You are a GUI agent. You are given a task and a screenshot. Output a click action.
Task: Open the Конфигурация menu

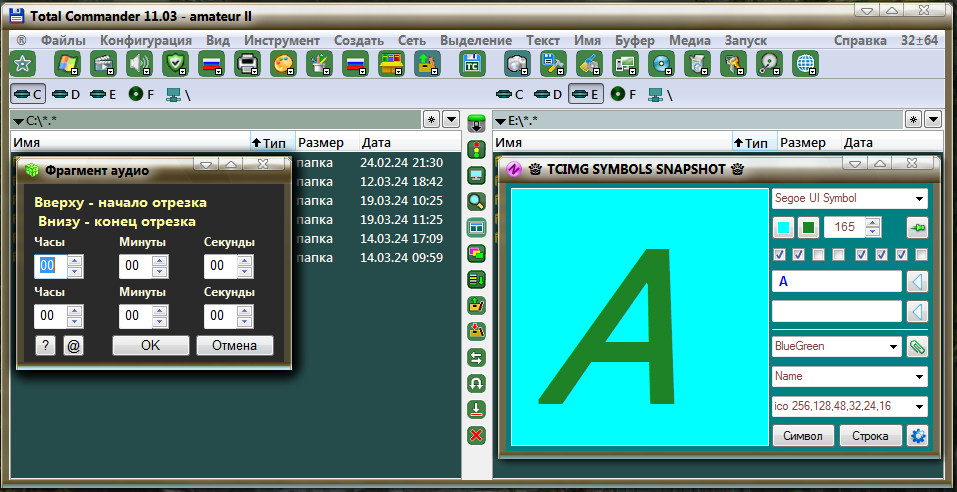(x=146, y=40)
